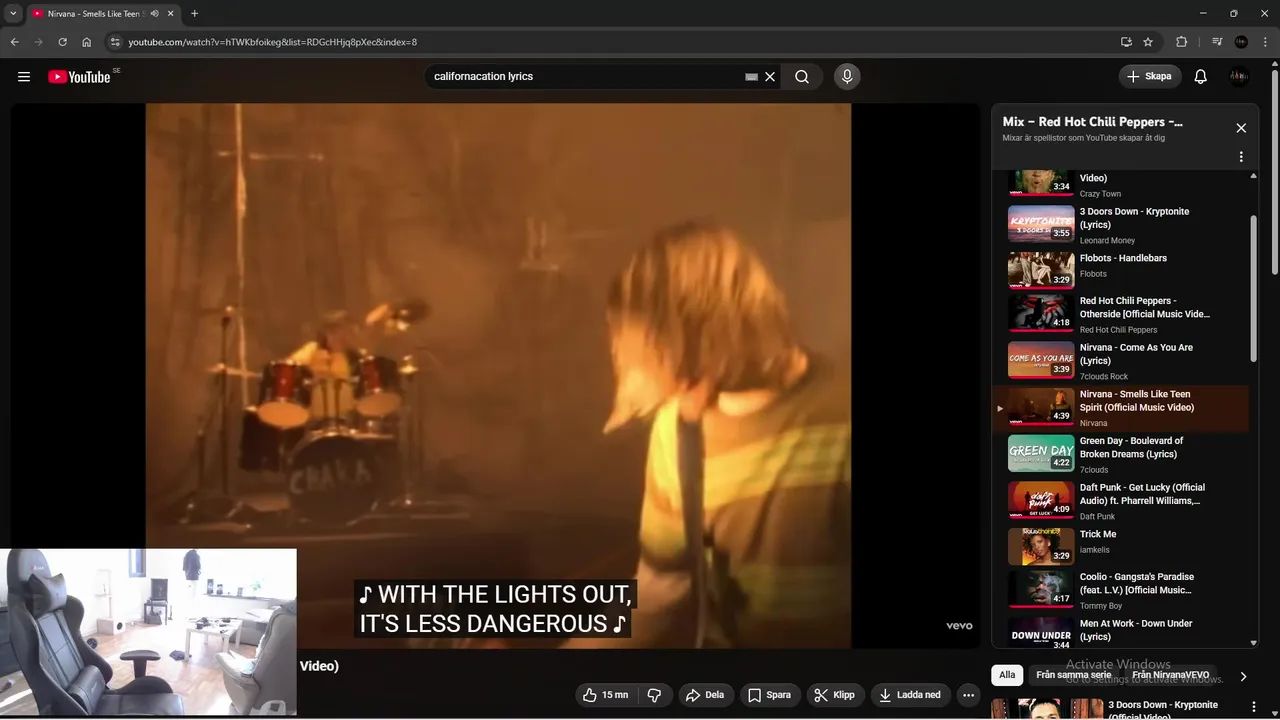Save the video with Spara button
The height and width of the screenshot is (720, 1280).
pos(770,695)
